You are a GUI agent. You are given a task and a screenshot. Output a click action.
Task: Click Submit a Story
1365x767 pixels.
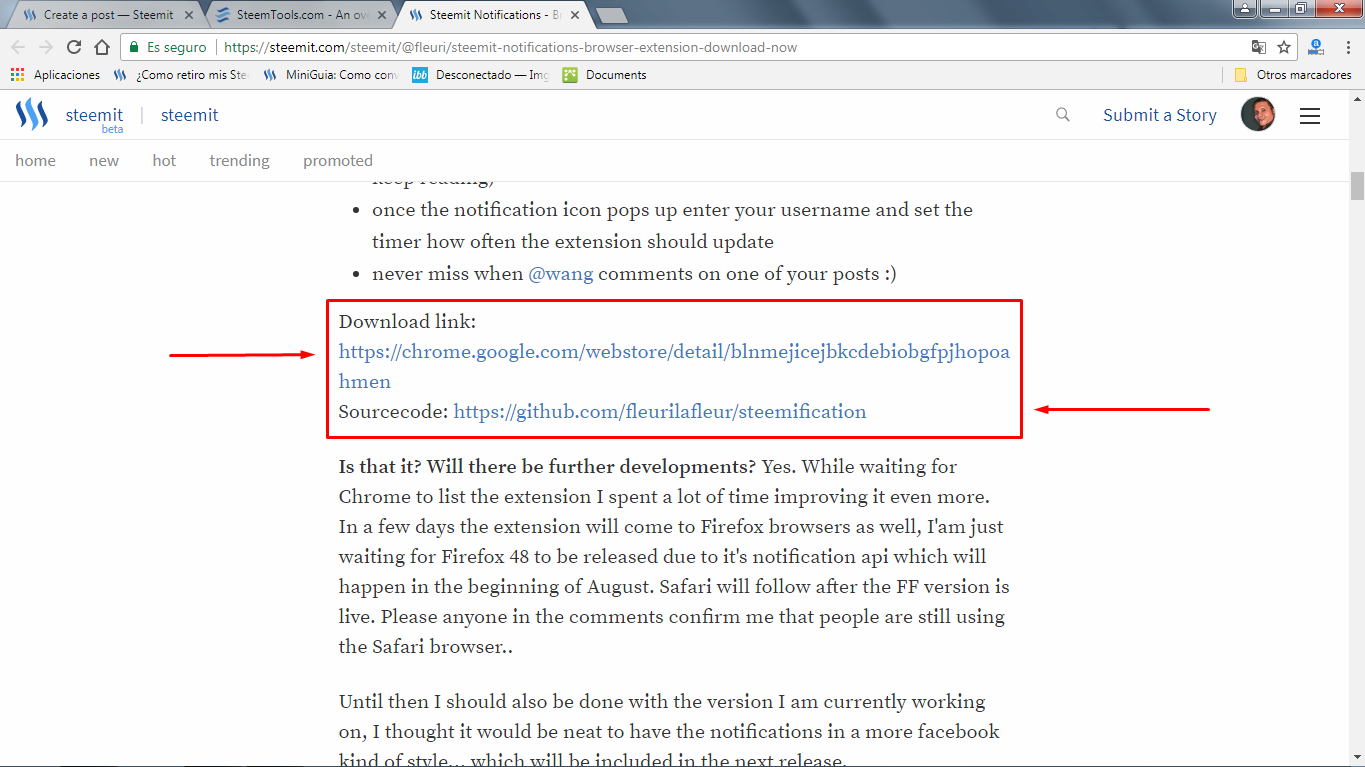click(x=1160, y=115)
